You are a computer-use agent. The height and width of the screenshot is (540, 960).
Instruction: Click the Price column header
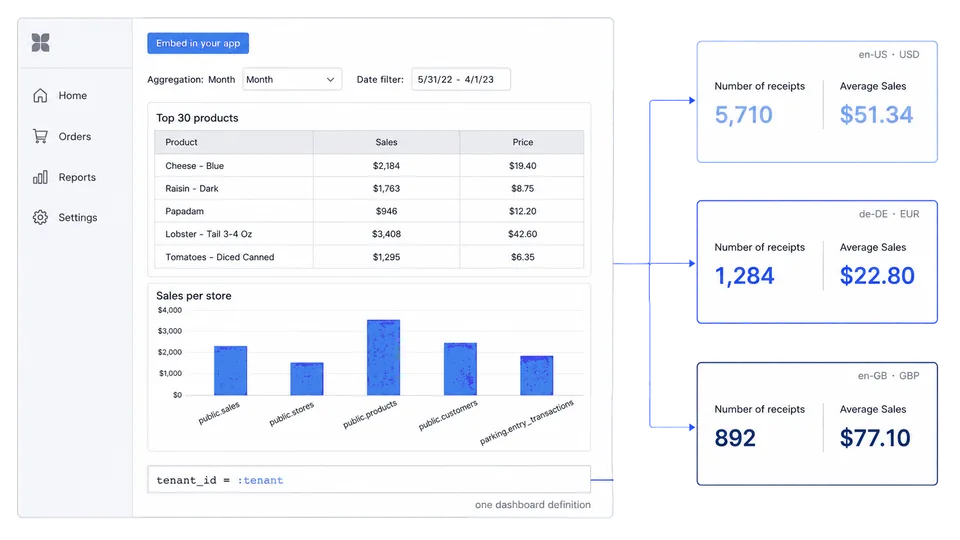click(x=523, y=142)
